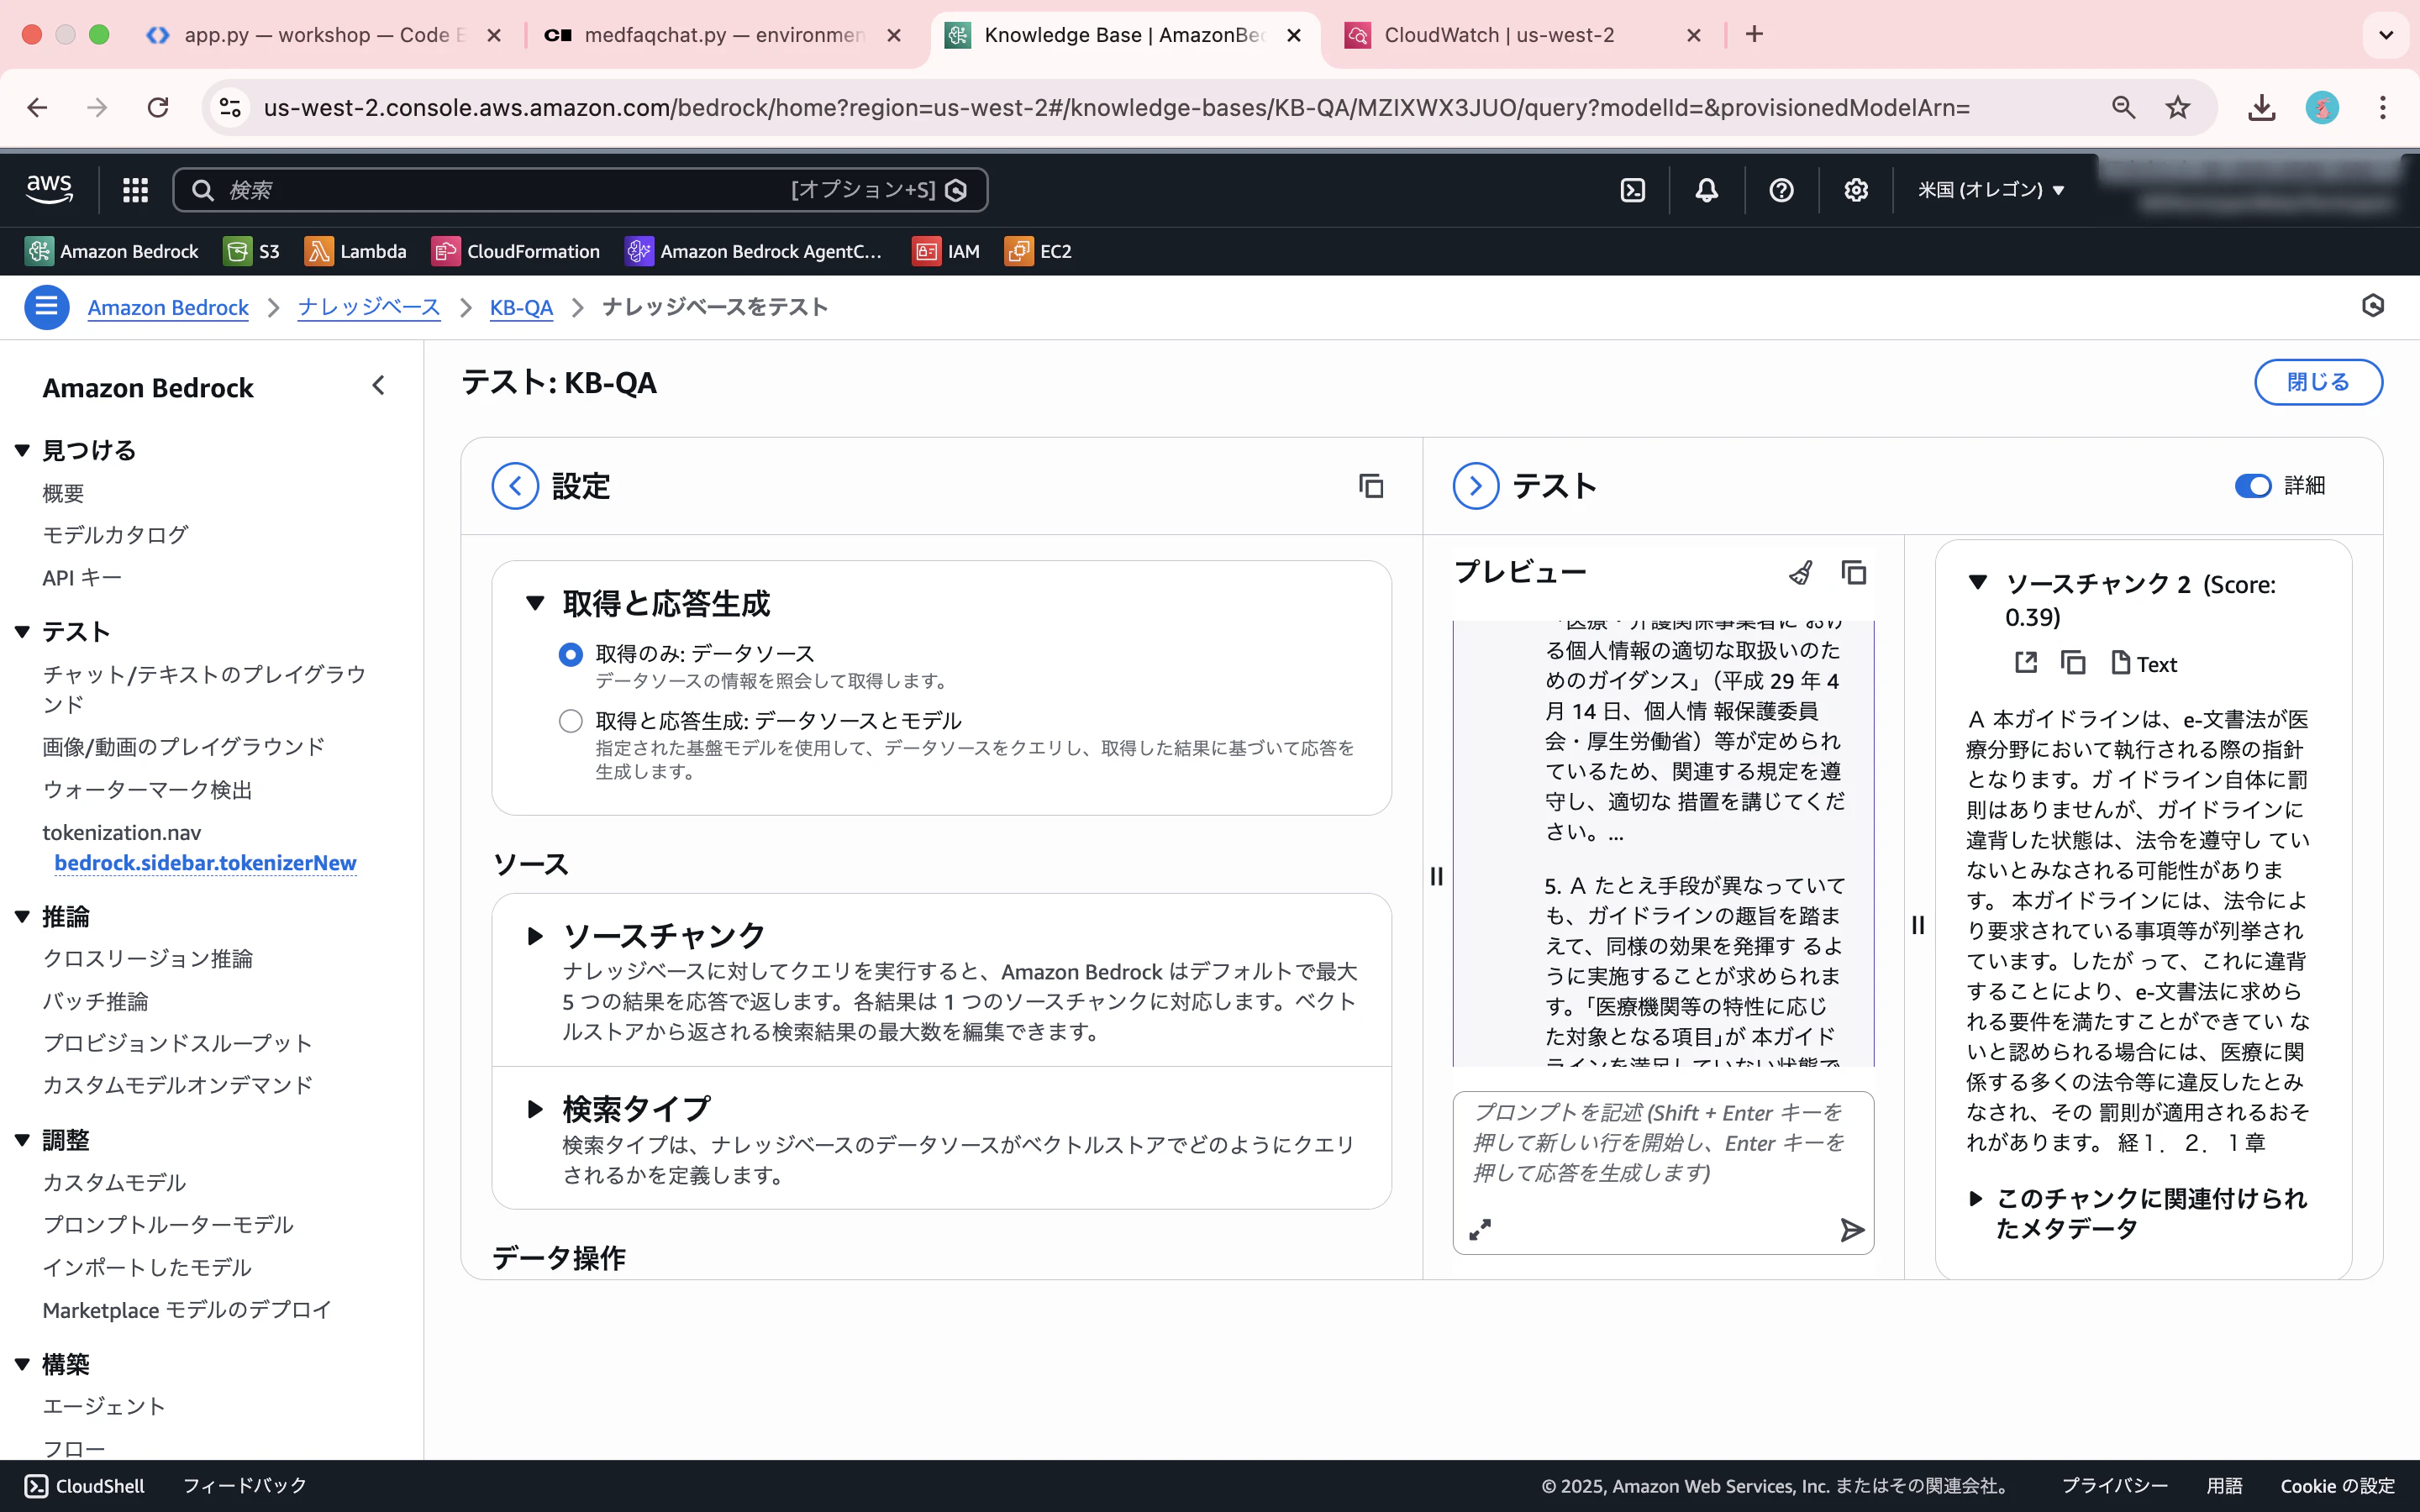Image resolution: width=2420 pixels, height=1512 pixels.
Task: Clear the プレビュー chat with the broom icon
Action: tap(1800, 573)
